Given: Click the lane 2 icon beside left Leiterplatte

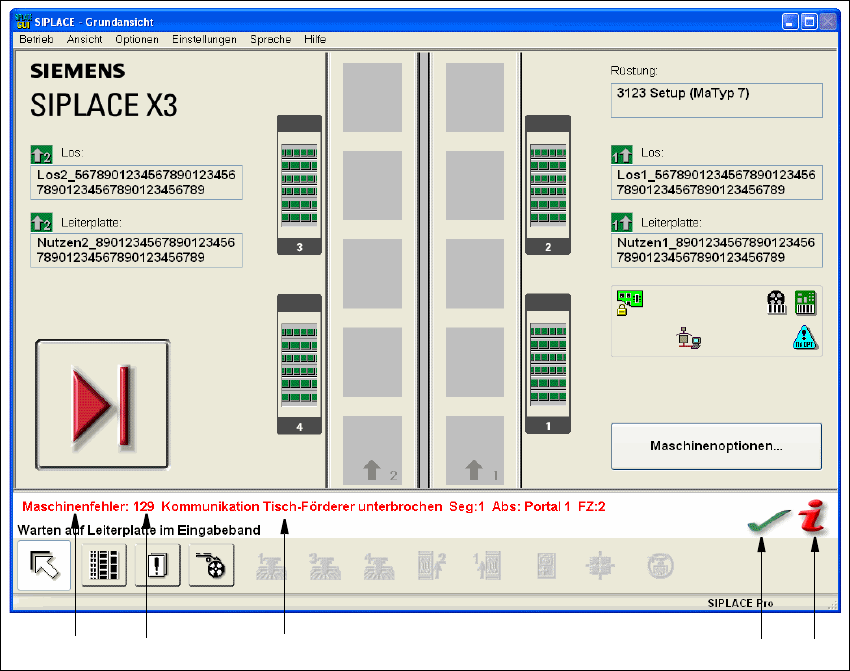Looking at the screenshot, I should tap(42, 222).
